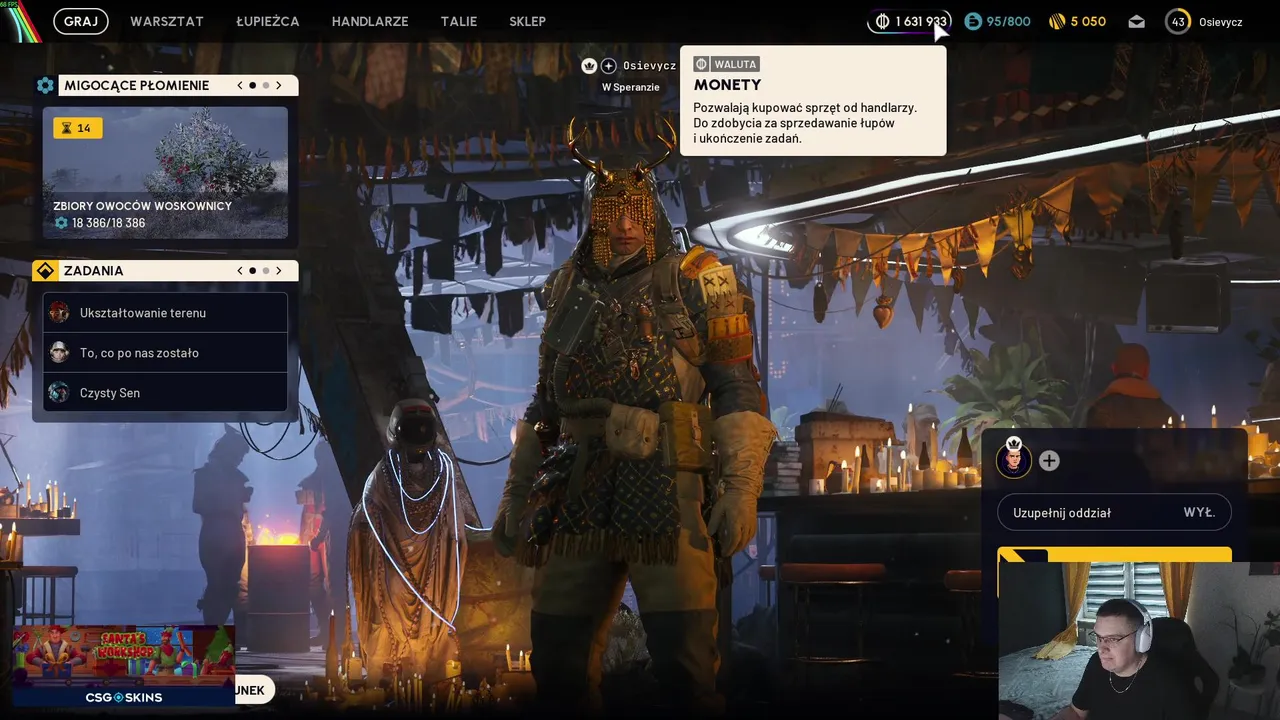
Task: Open the TALIE tab
Action: (459, 21)
